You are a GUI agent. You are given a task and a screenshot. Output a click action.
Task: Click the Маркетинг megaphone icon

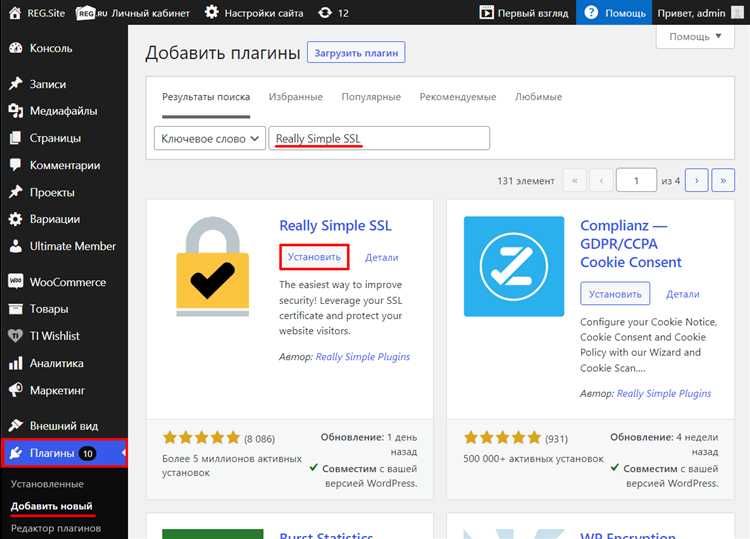click(16, 390)
